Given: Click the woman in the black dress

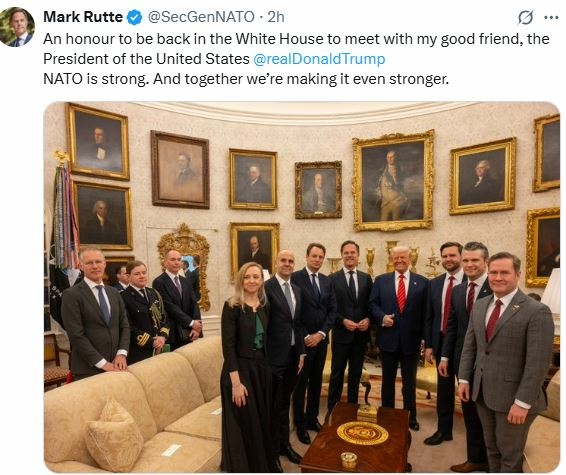Looking at the screenshot, I should [x=246, y=366].
